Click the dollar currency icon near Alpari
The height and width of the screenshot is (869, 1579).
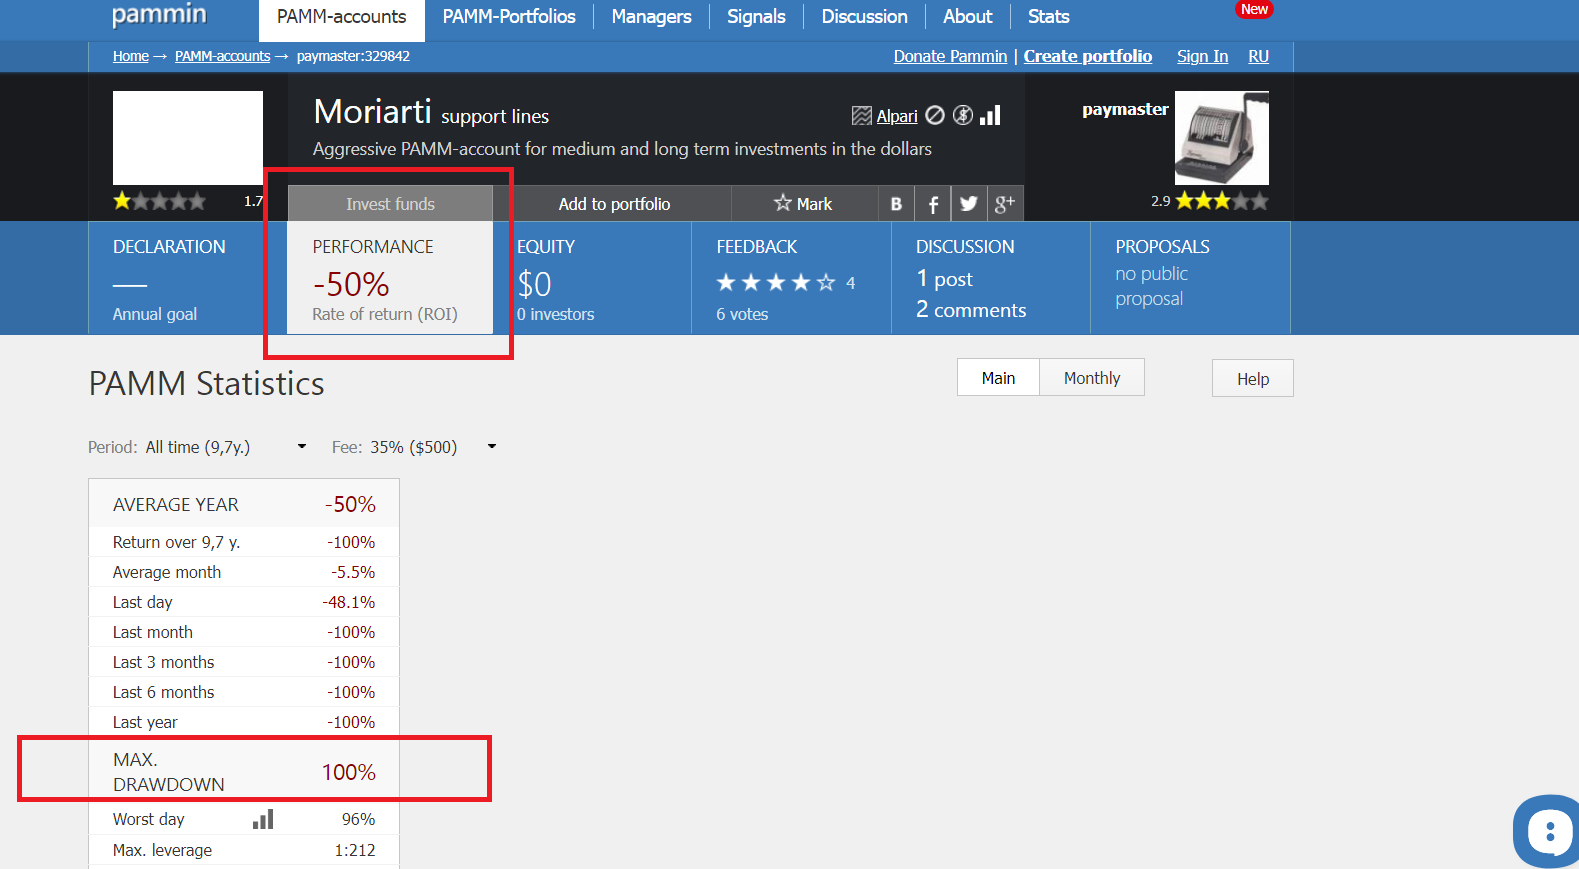(962, 116)
